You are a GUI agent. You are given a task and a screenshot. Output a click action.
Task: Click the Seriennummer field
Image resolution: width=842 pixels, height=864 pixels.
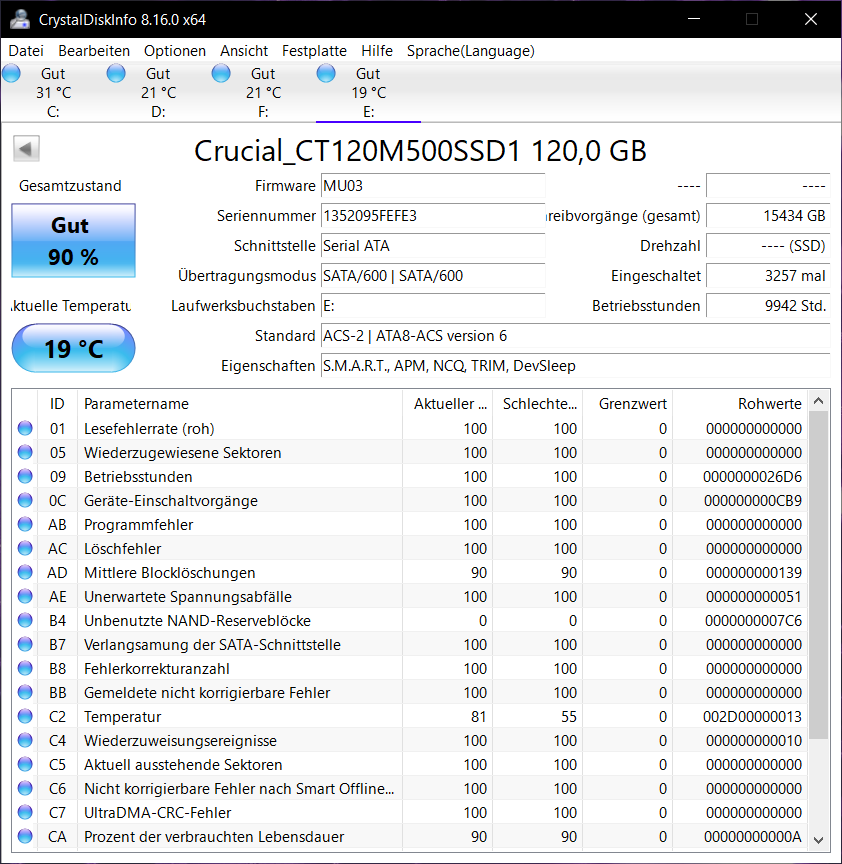click(433, 215)
